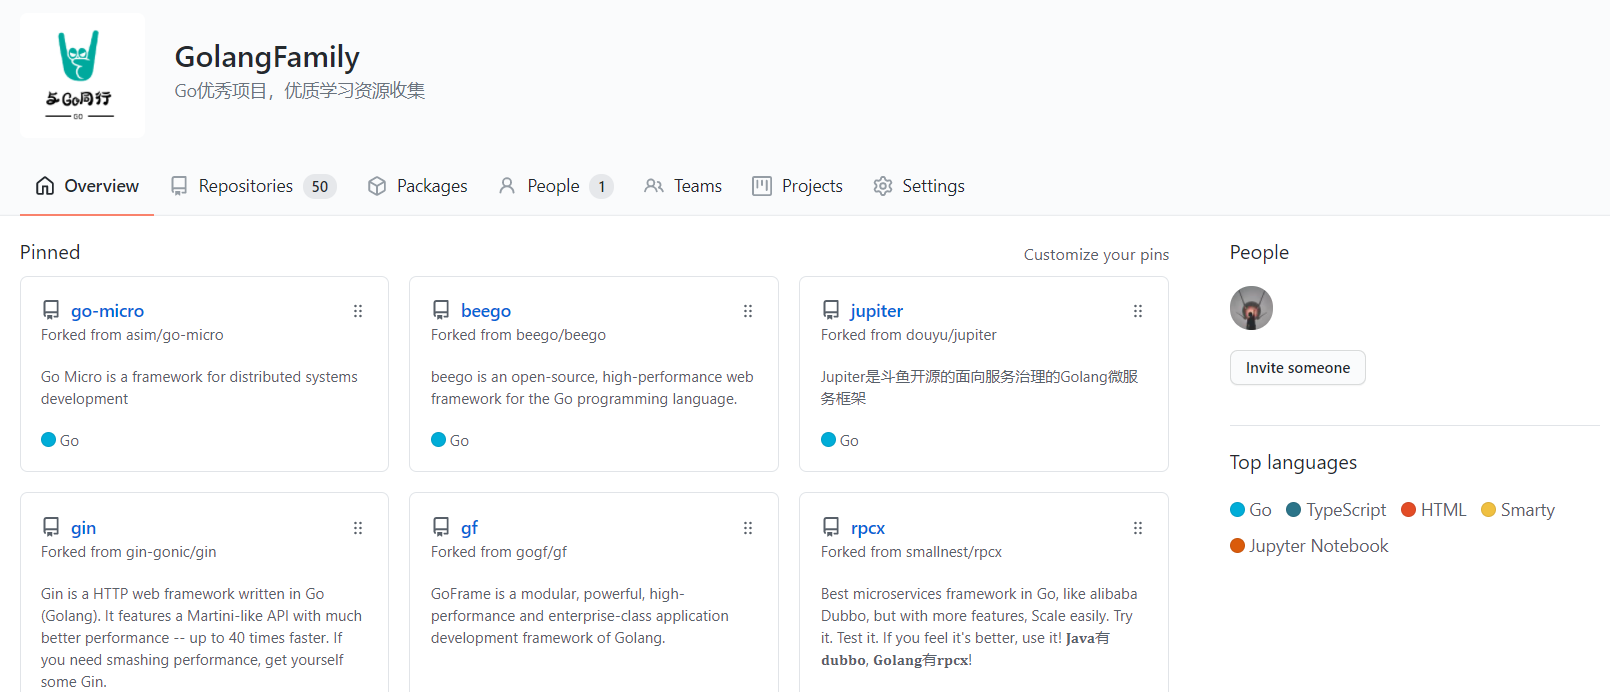Click the gf repo icon
Screen dimensions: 1610x692
coord(441,527)
